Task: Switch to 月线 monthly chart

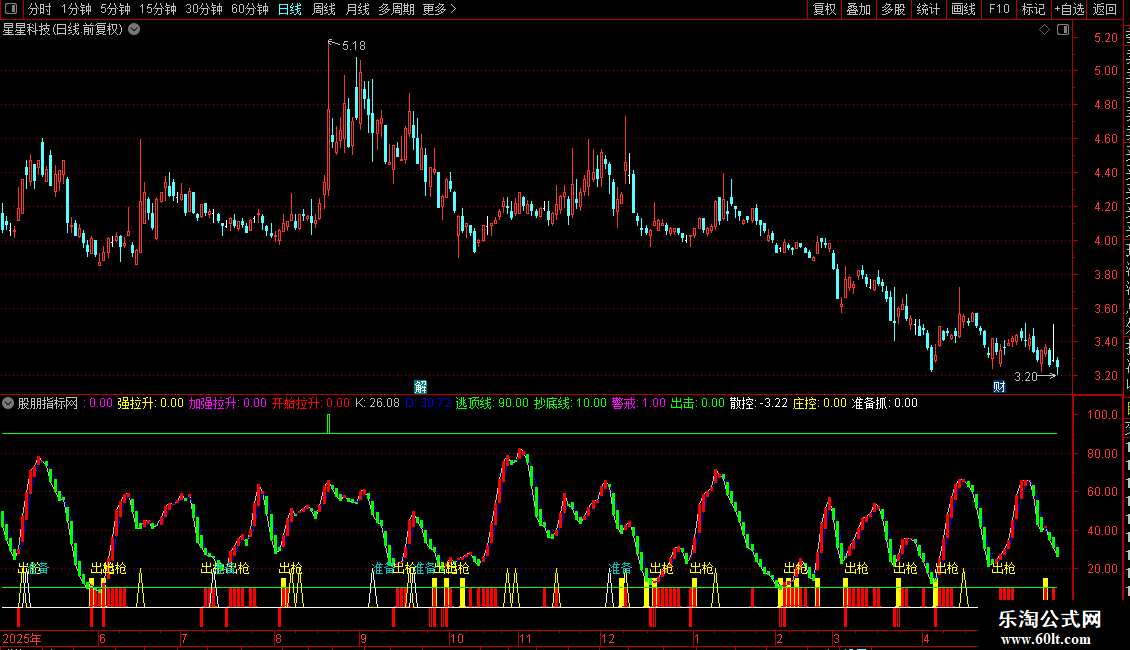Action: click(357, 9)
